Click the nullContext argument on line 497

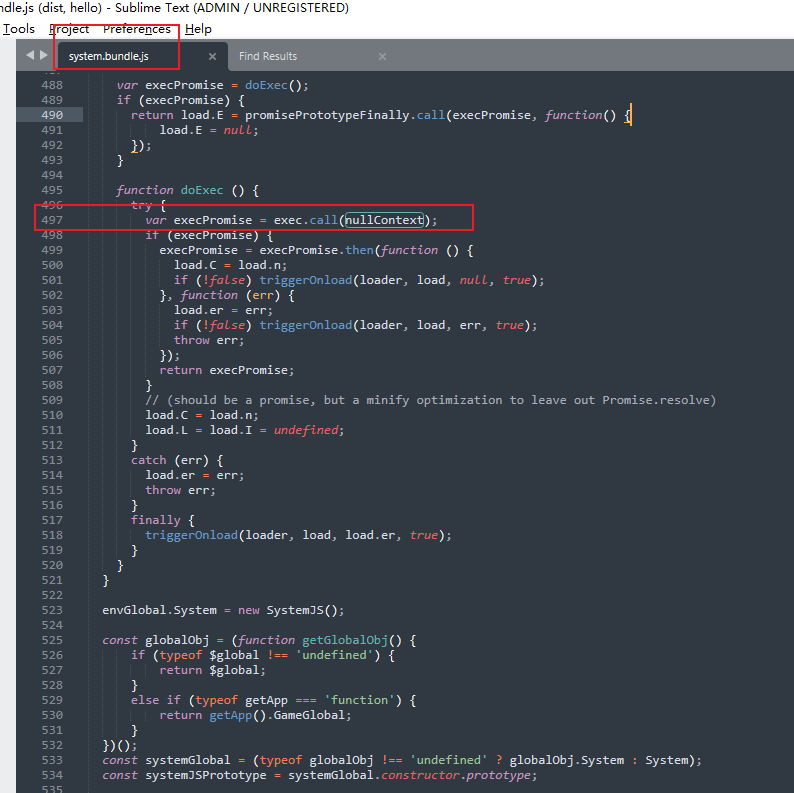point(384,220)
